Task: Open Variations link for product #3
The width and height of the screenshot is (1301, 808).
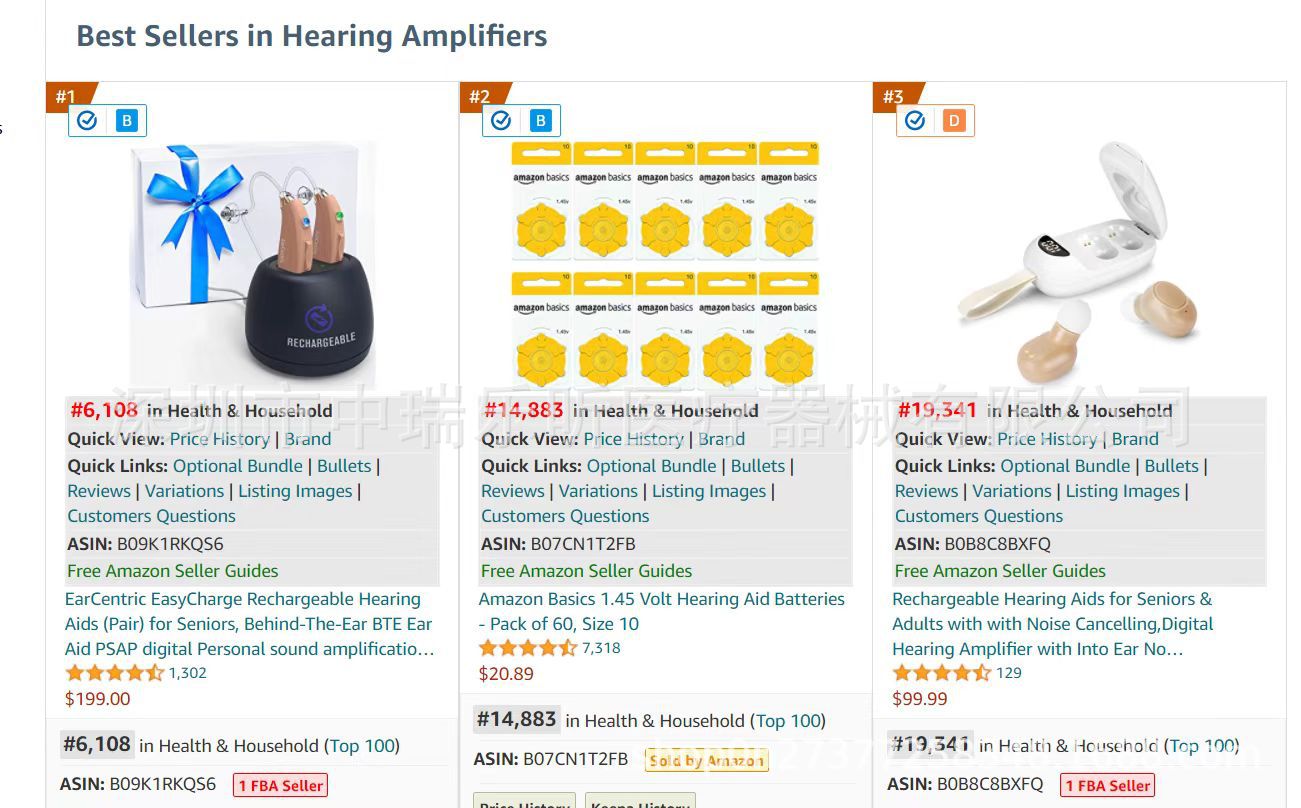Action: coord(1012,491)
